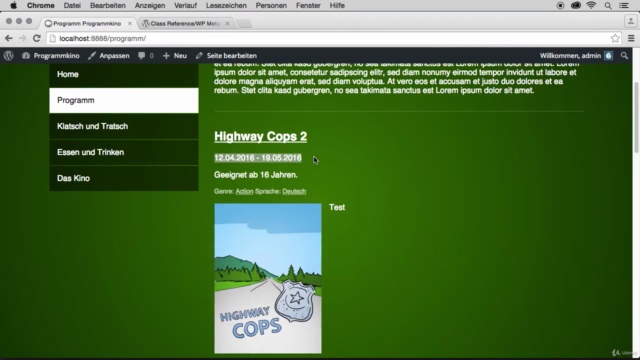Open Notification Center list icon
The image size is (640, 360).
(624, 5)
